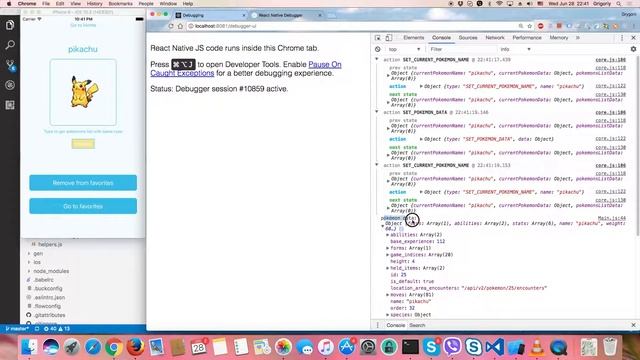Bookmark the page with the star icon
The height and width of the screenshot is (360, 640).
(x=530, y=26)
